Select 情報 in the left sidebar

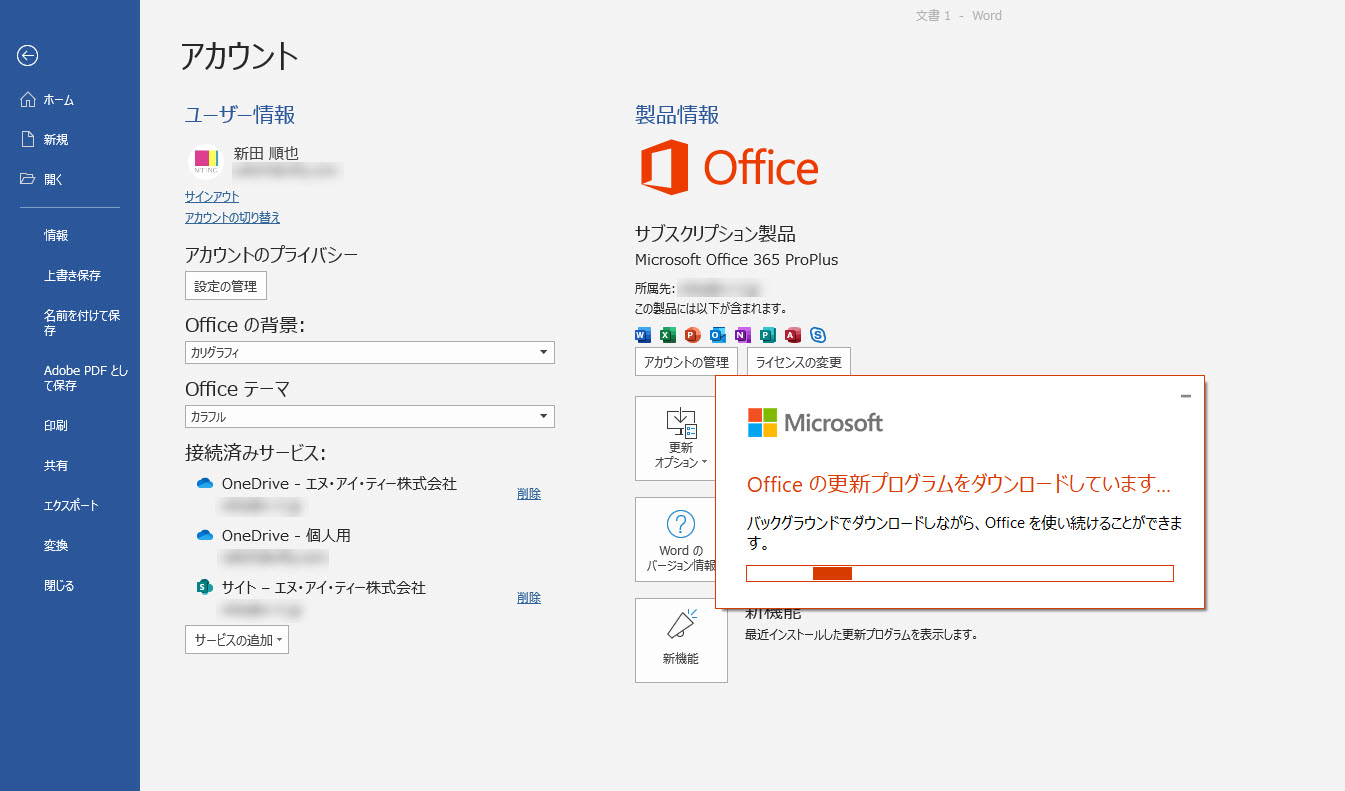click(56, 236)
